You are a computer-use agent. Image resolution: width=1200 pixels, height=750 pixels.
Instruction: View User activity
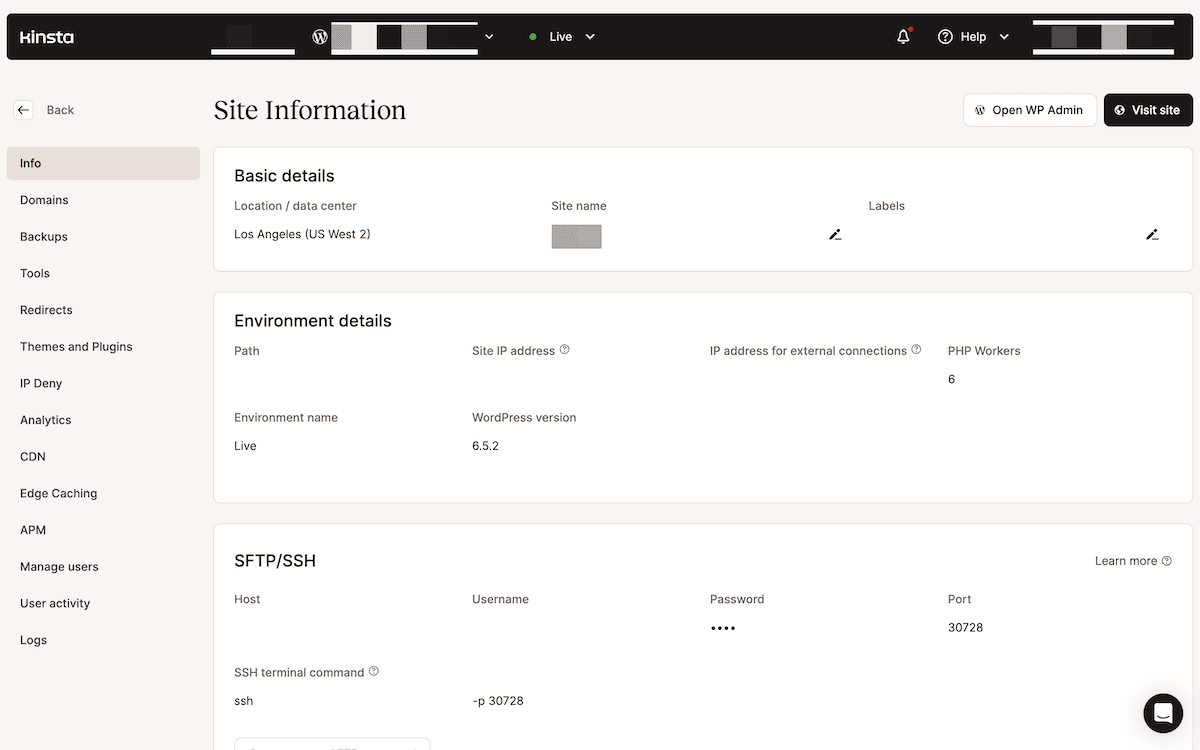[103, 603]
